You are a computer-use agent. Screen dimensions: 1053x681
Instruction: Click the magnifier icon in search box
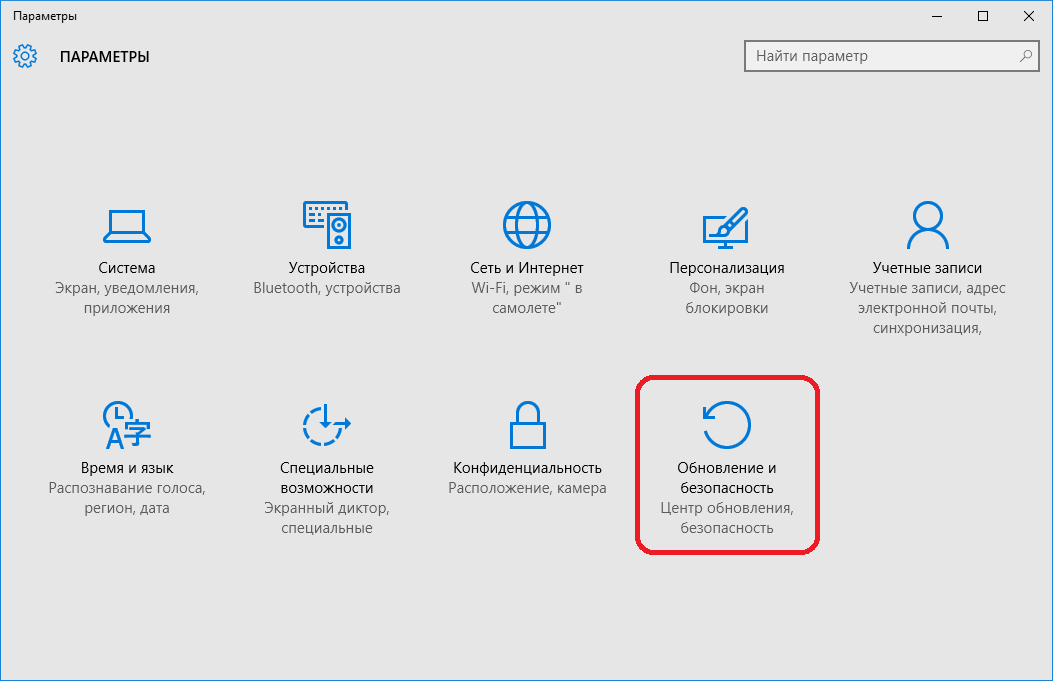1025,56
